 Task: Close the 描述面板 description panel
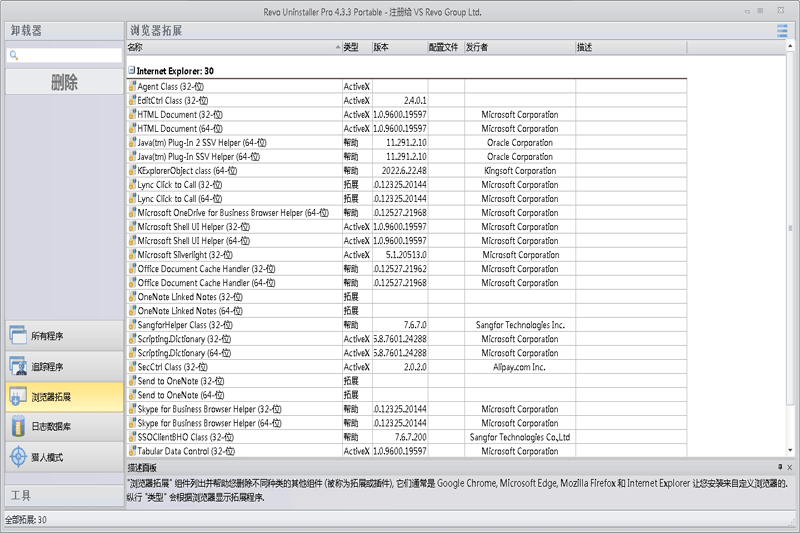[x=790, y=467]
